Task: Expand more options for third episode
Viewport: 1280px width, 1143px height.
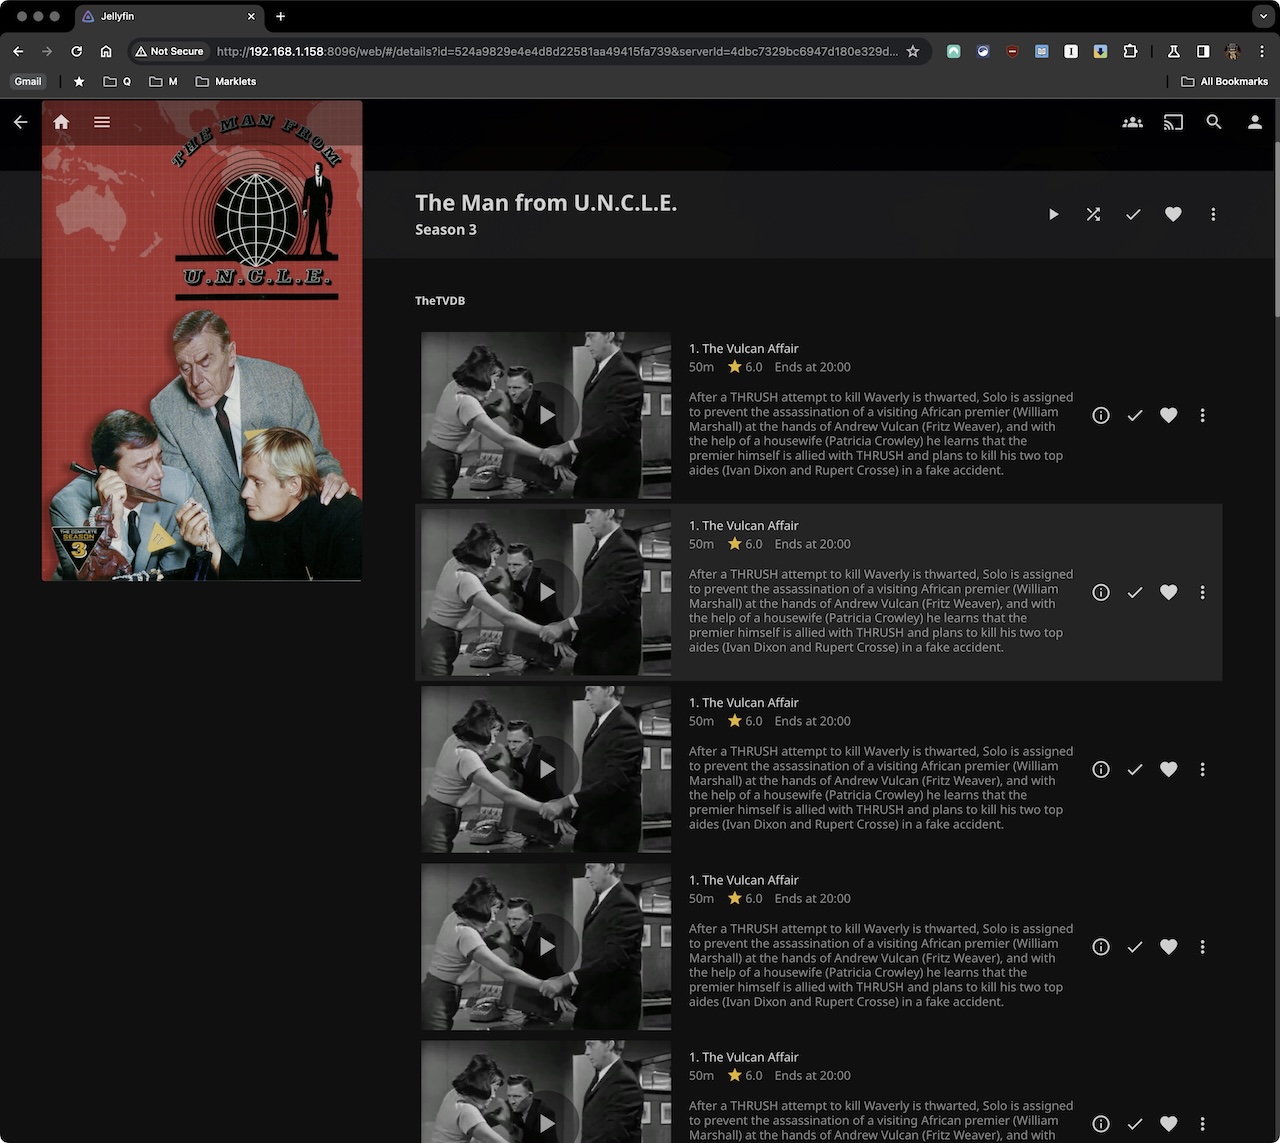Action: click(1202, 769)
